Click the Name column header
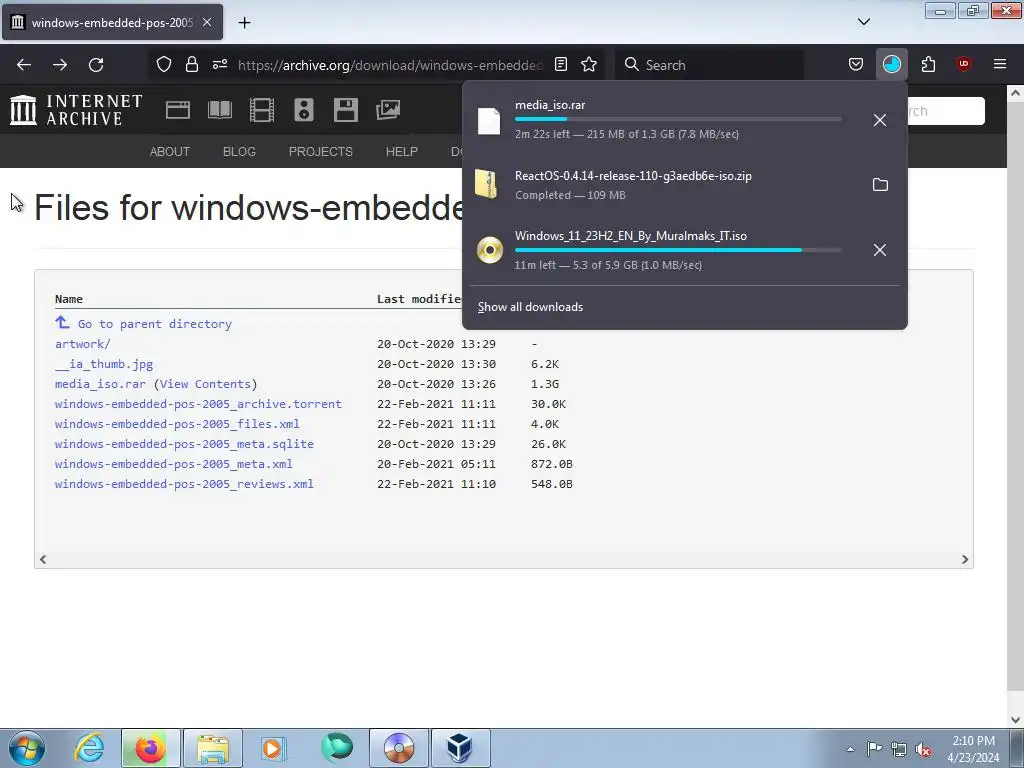Screen dimensions: 1024x768 tap(69, 299)
